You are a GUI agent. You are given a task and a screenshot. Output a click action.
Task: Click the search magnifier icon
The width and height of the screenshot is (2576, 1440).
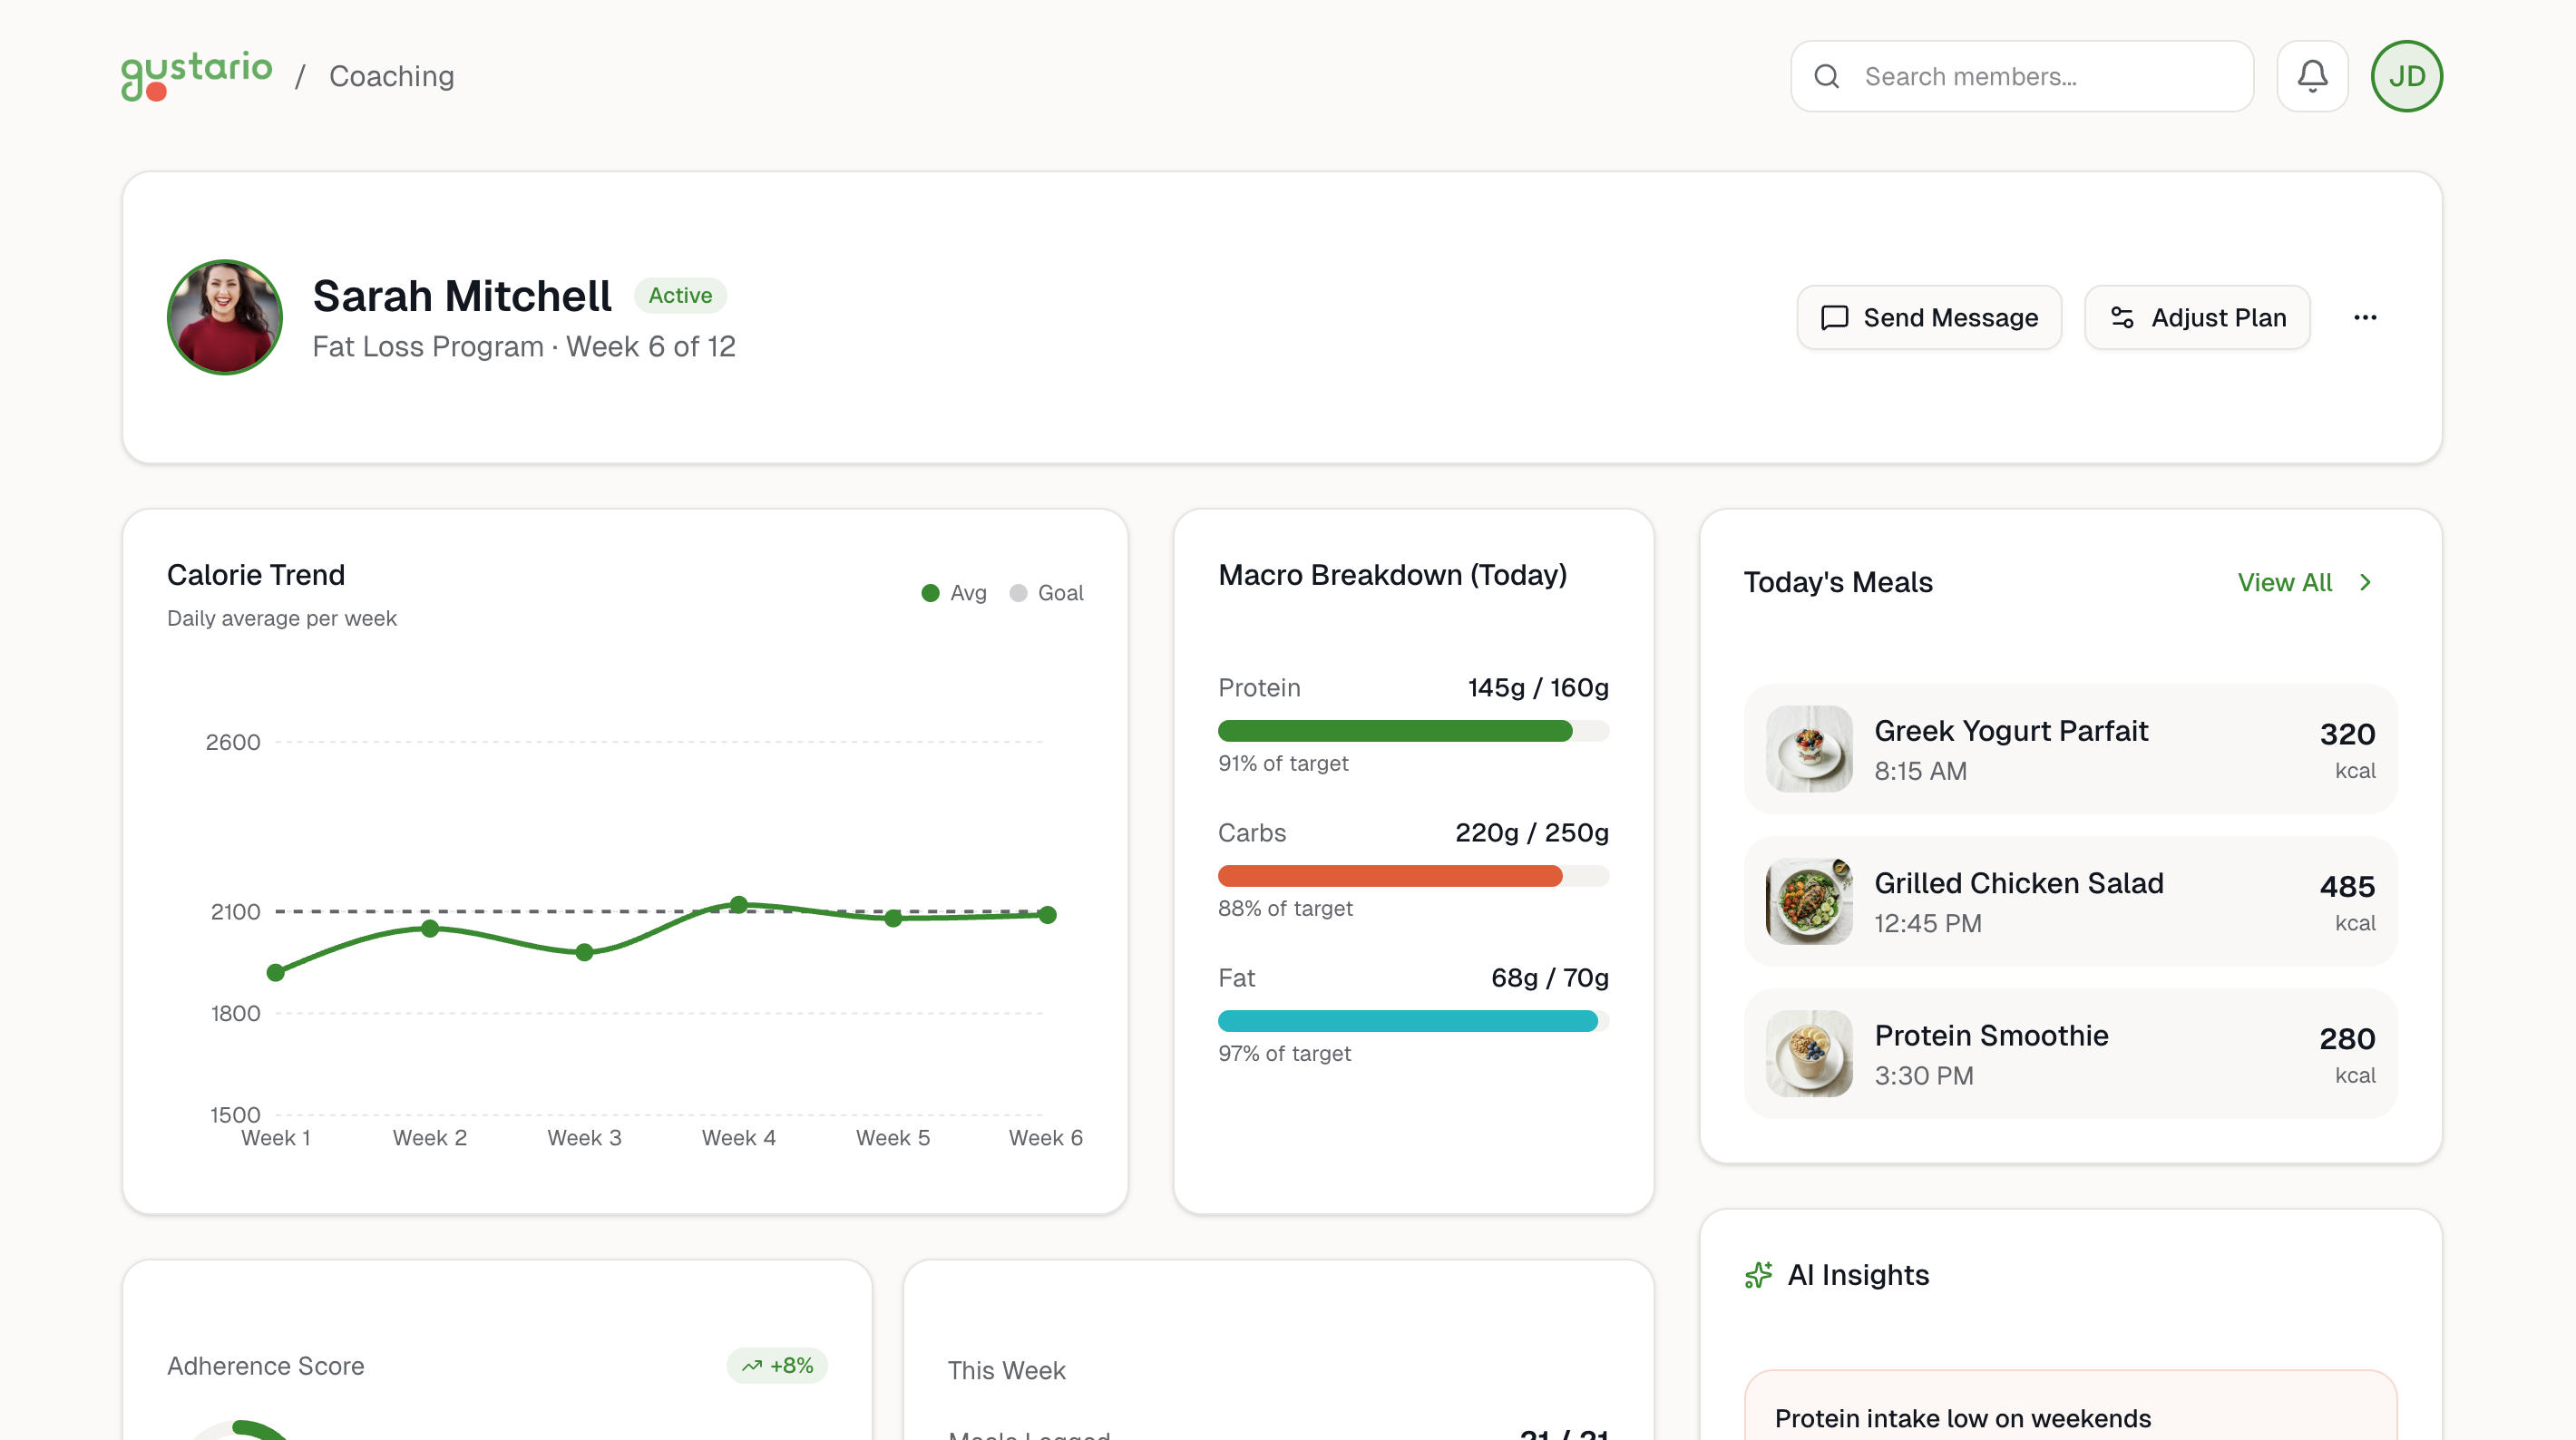(1828, 75)
